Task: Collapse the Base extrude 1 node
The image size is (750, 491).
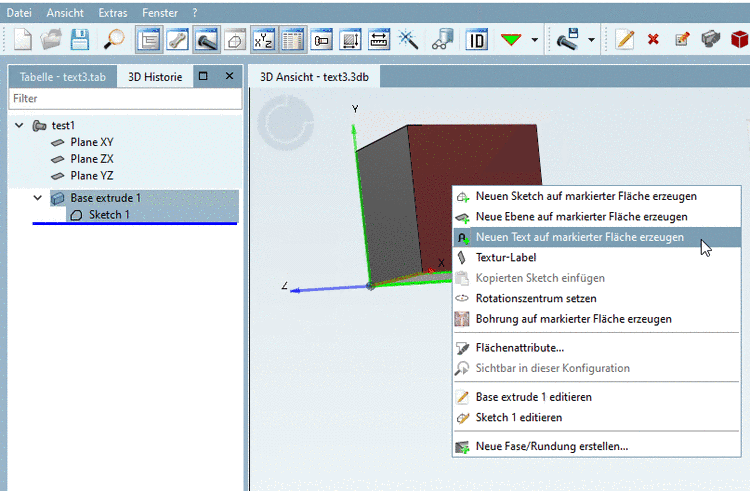Action: tap(38, 197)
